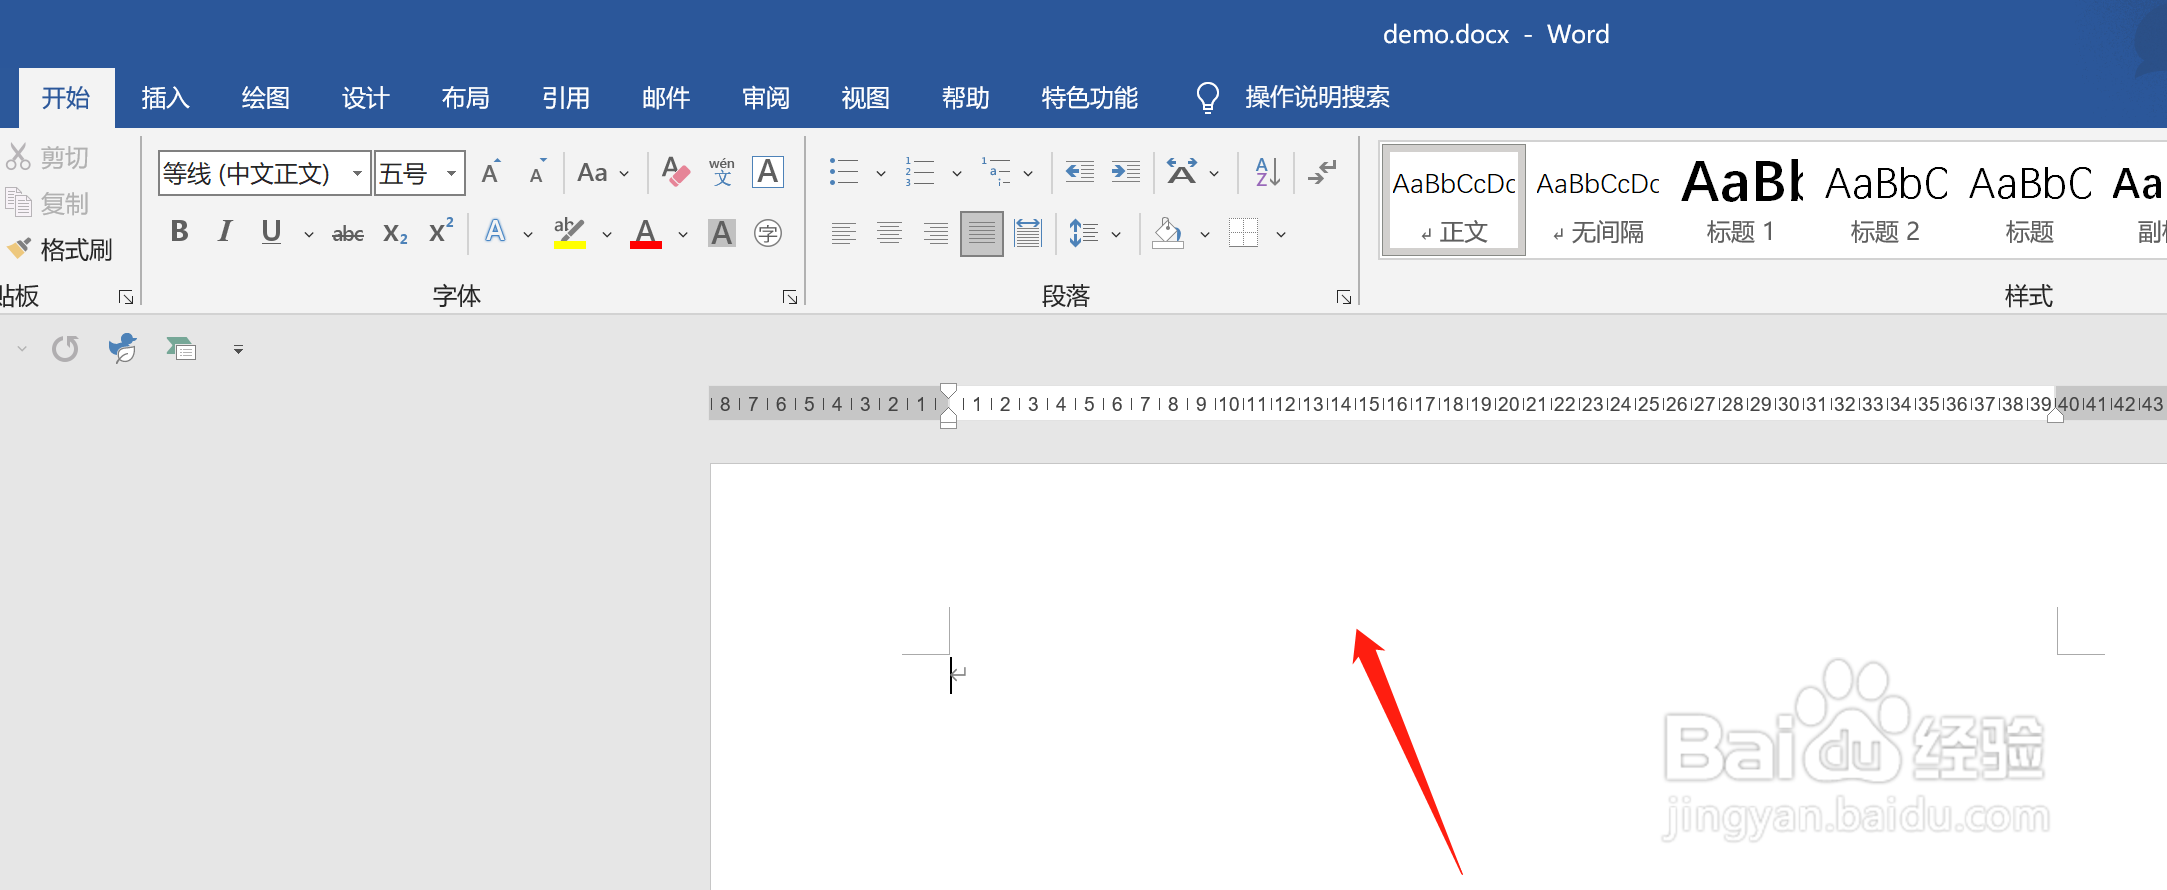This screenshot has width=2167, height=890.
Task: Switch to 绘图 tab
Action: [266, 98]
